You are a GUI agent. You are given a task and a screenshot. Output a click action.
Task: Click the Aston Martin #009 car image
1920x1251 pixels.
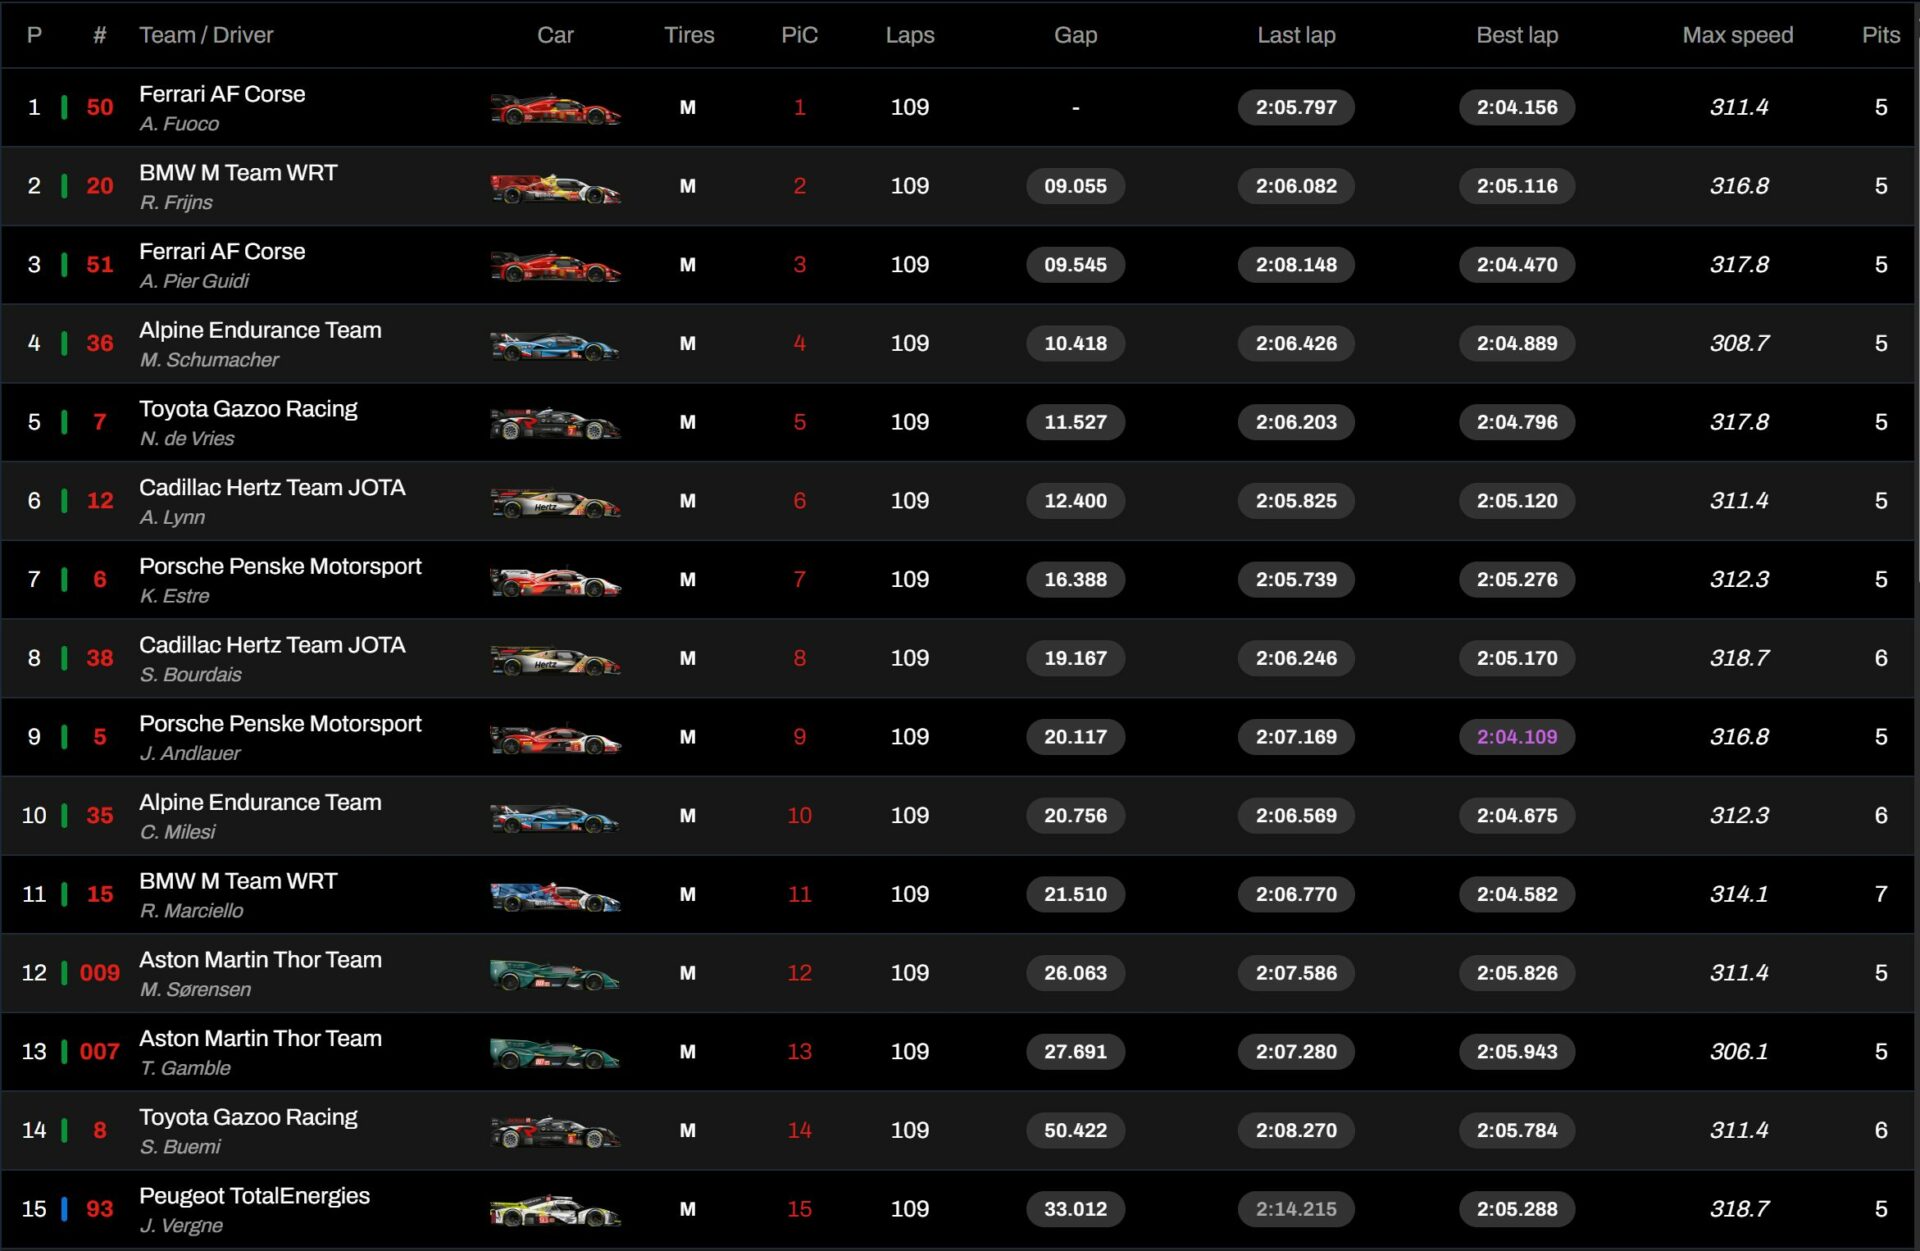tap(555, 974)
